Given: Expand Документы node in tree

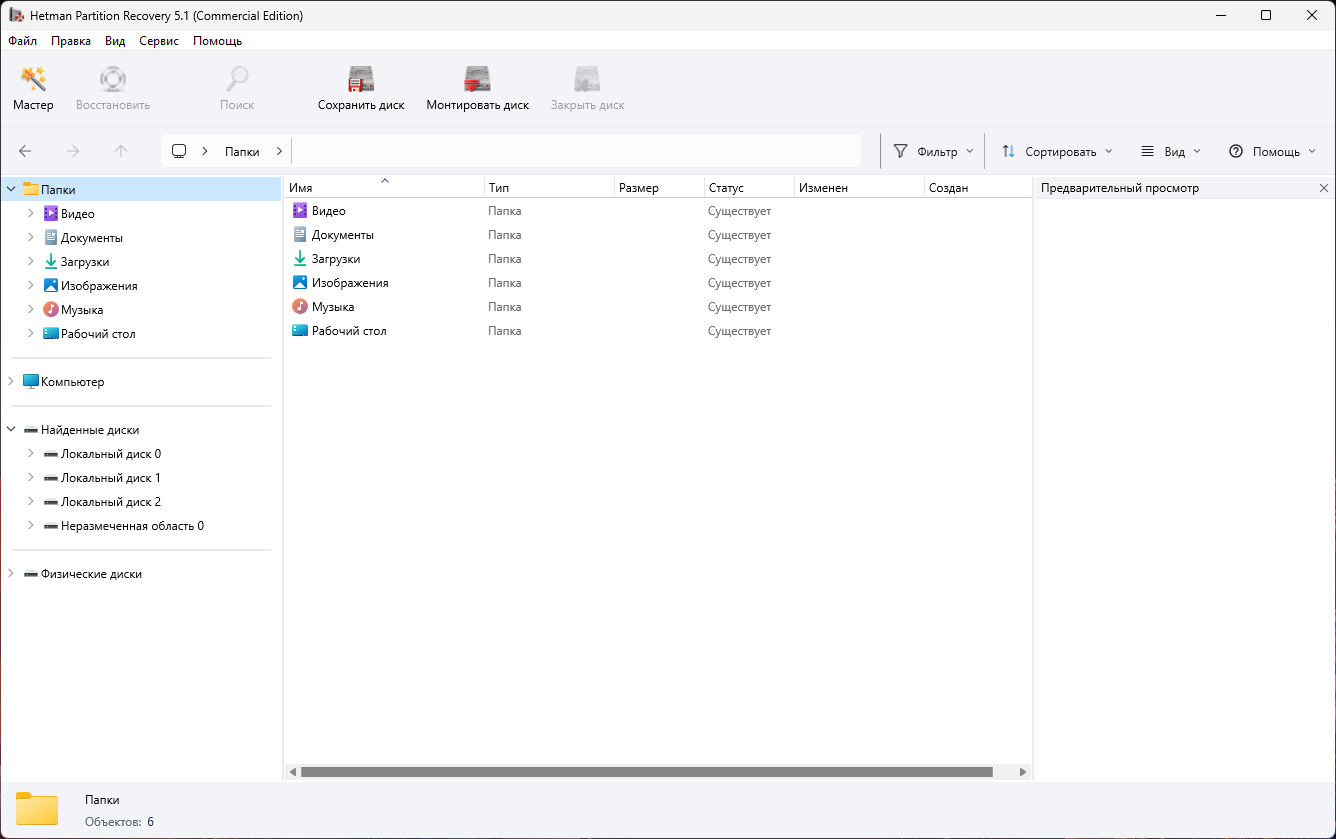Looking at the screenshot, I should (x=31, y=238).
